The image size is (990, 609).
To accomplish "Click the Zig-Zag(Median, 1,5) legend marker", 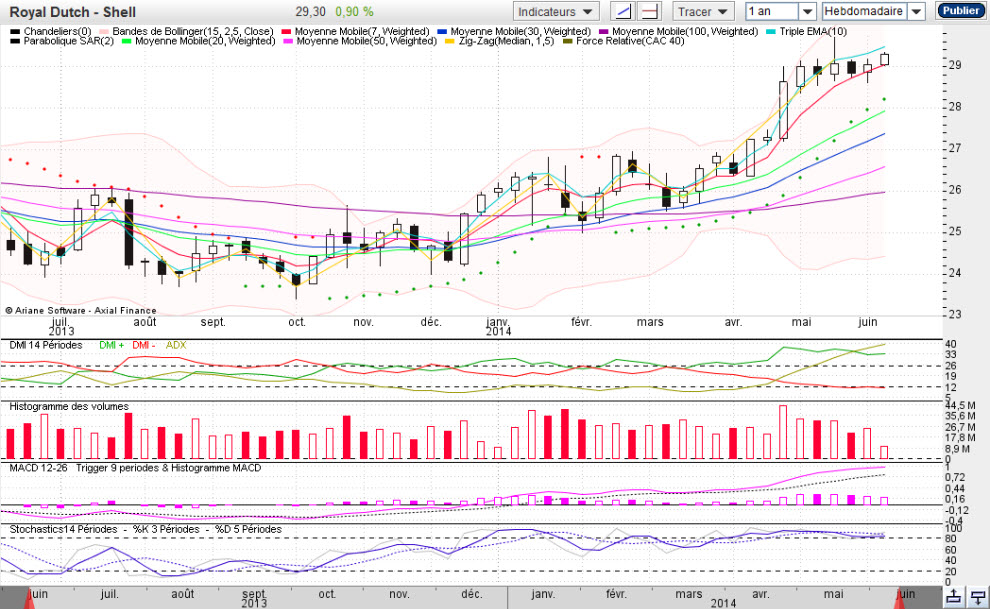I will (450, 41).
